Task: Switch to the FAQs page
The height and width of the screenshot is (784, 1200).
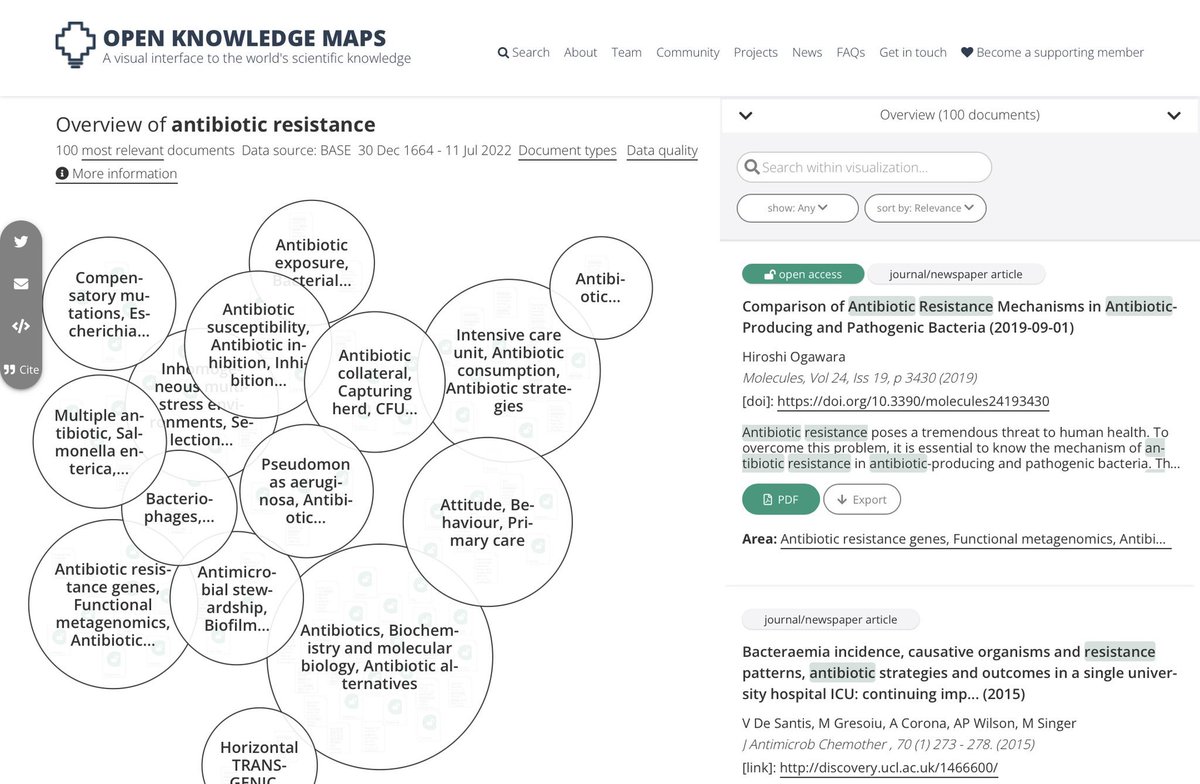Action: (850, 52)
